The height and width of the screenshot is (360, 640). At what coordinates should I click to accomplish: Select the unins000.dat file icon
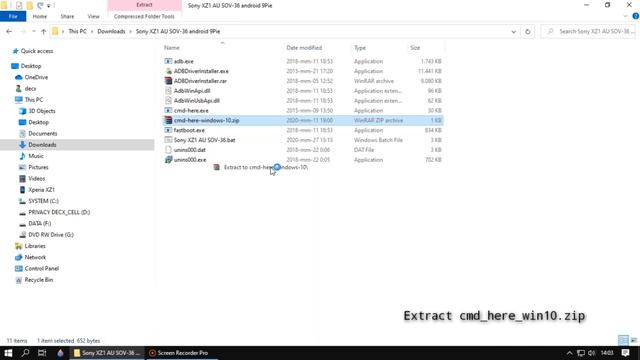(x=168, y=150)
